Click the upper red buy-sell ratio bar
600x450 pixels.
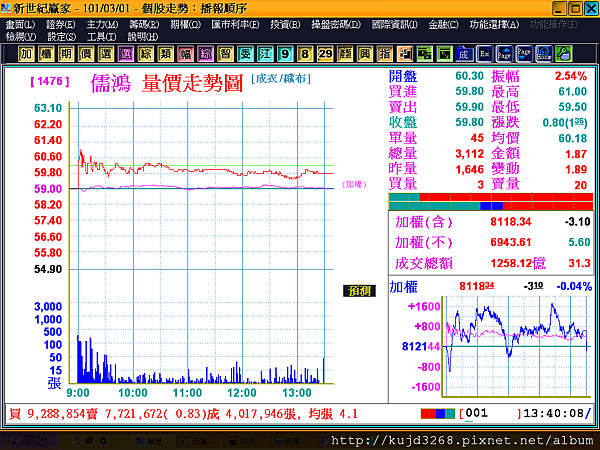(x=491, y=197)
